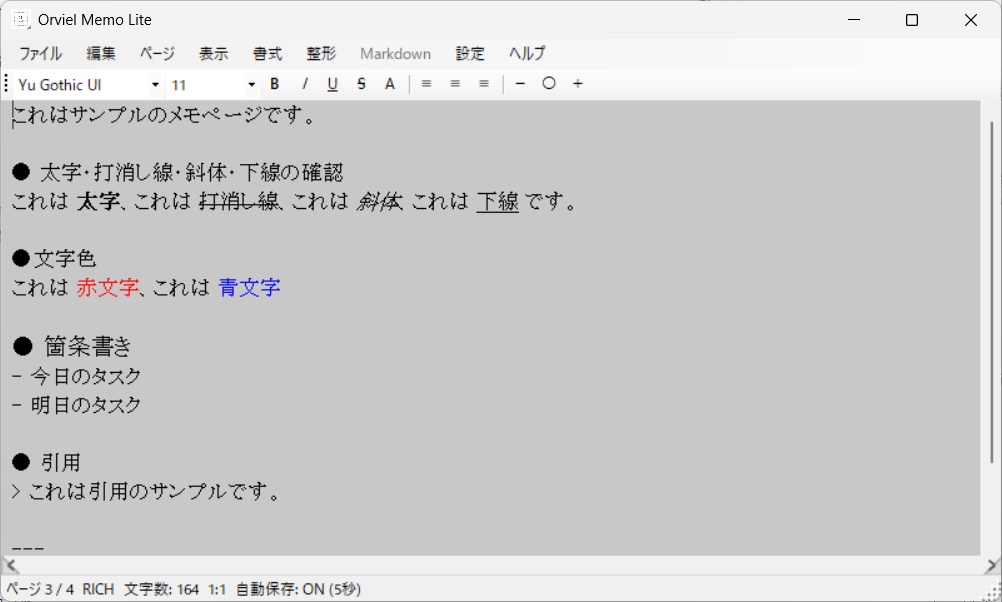Minimize the Orviel Memo Lite window
This screenshot has height=602, width=1002.
coord(854,20)
